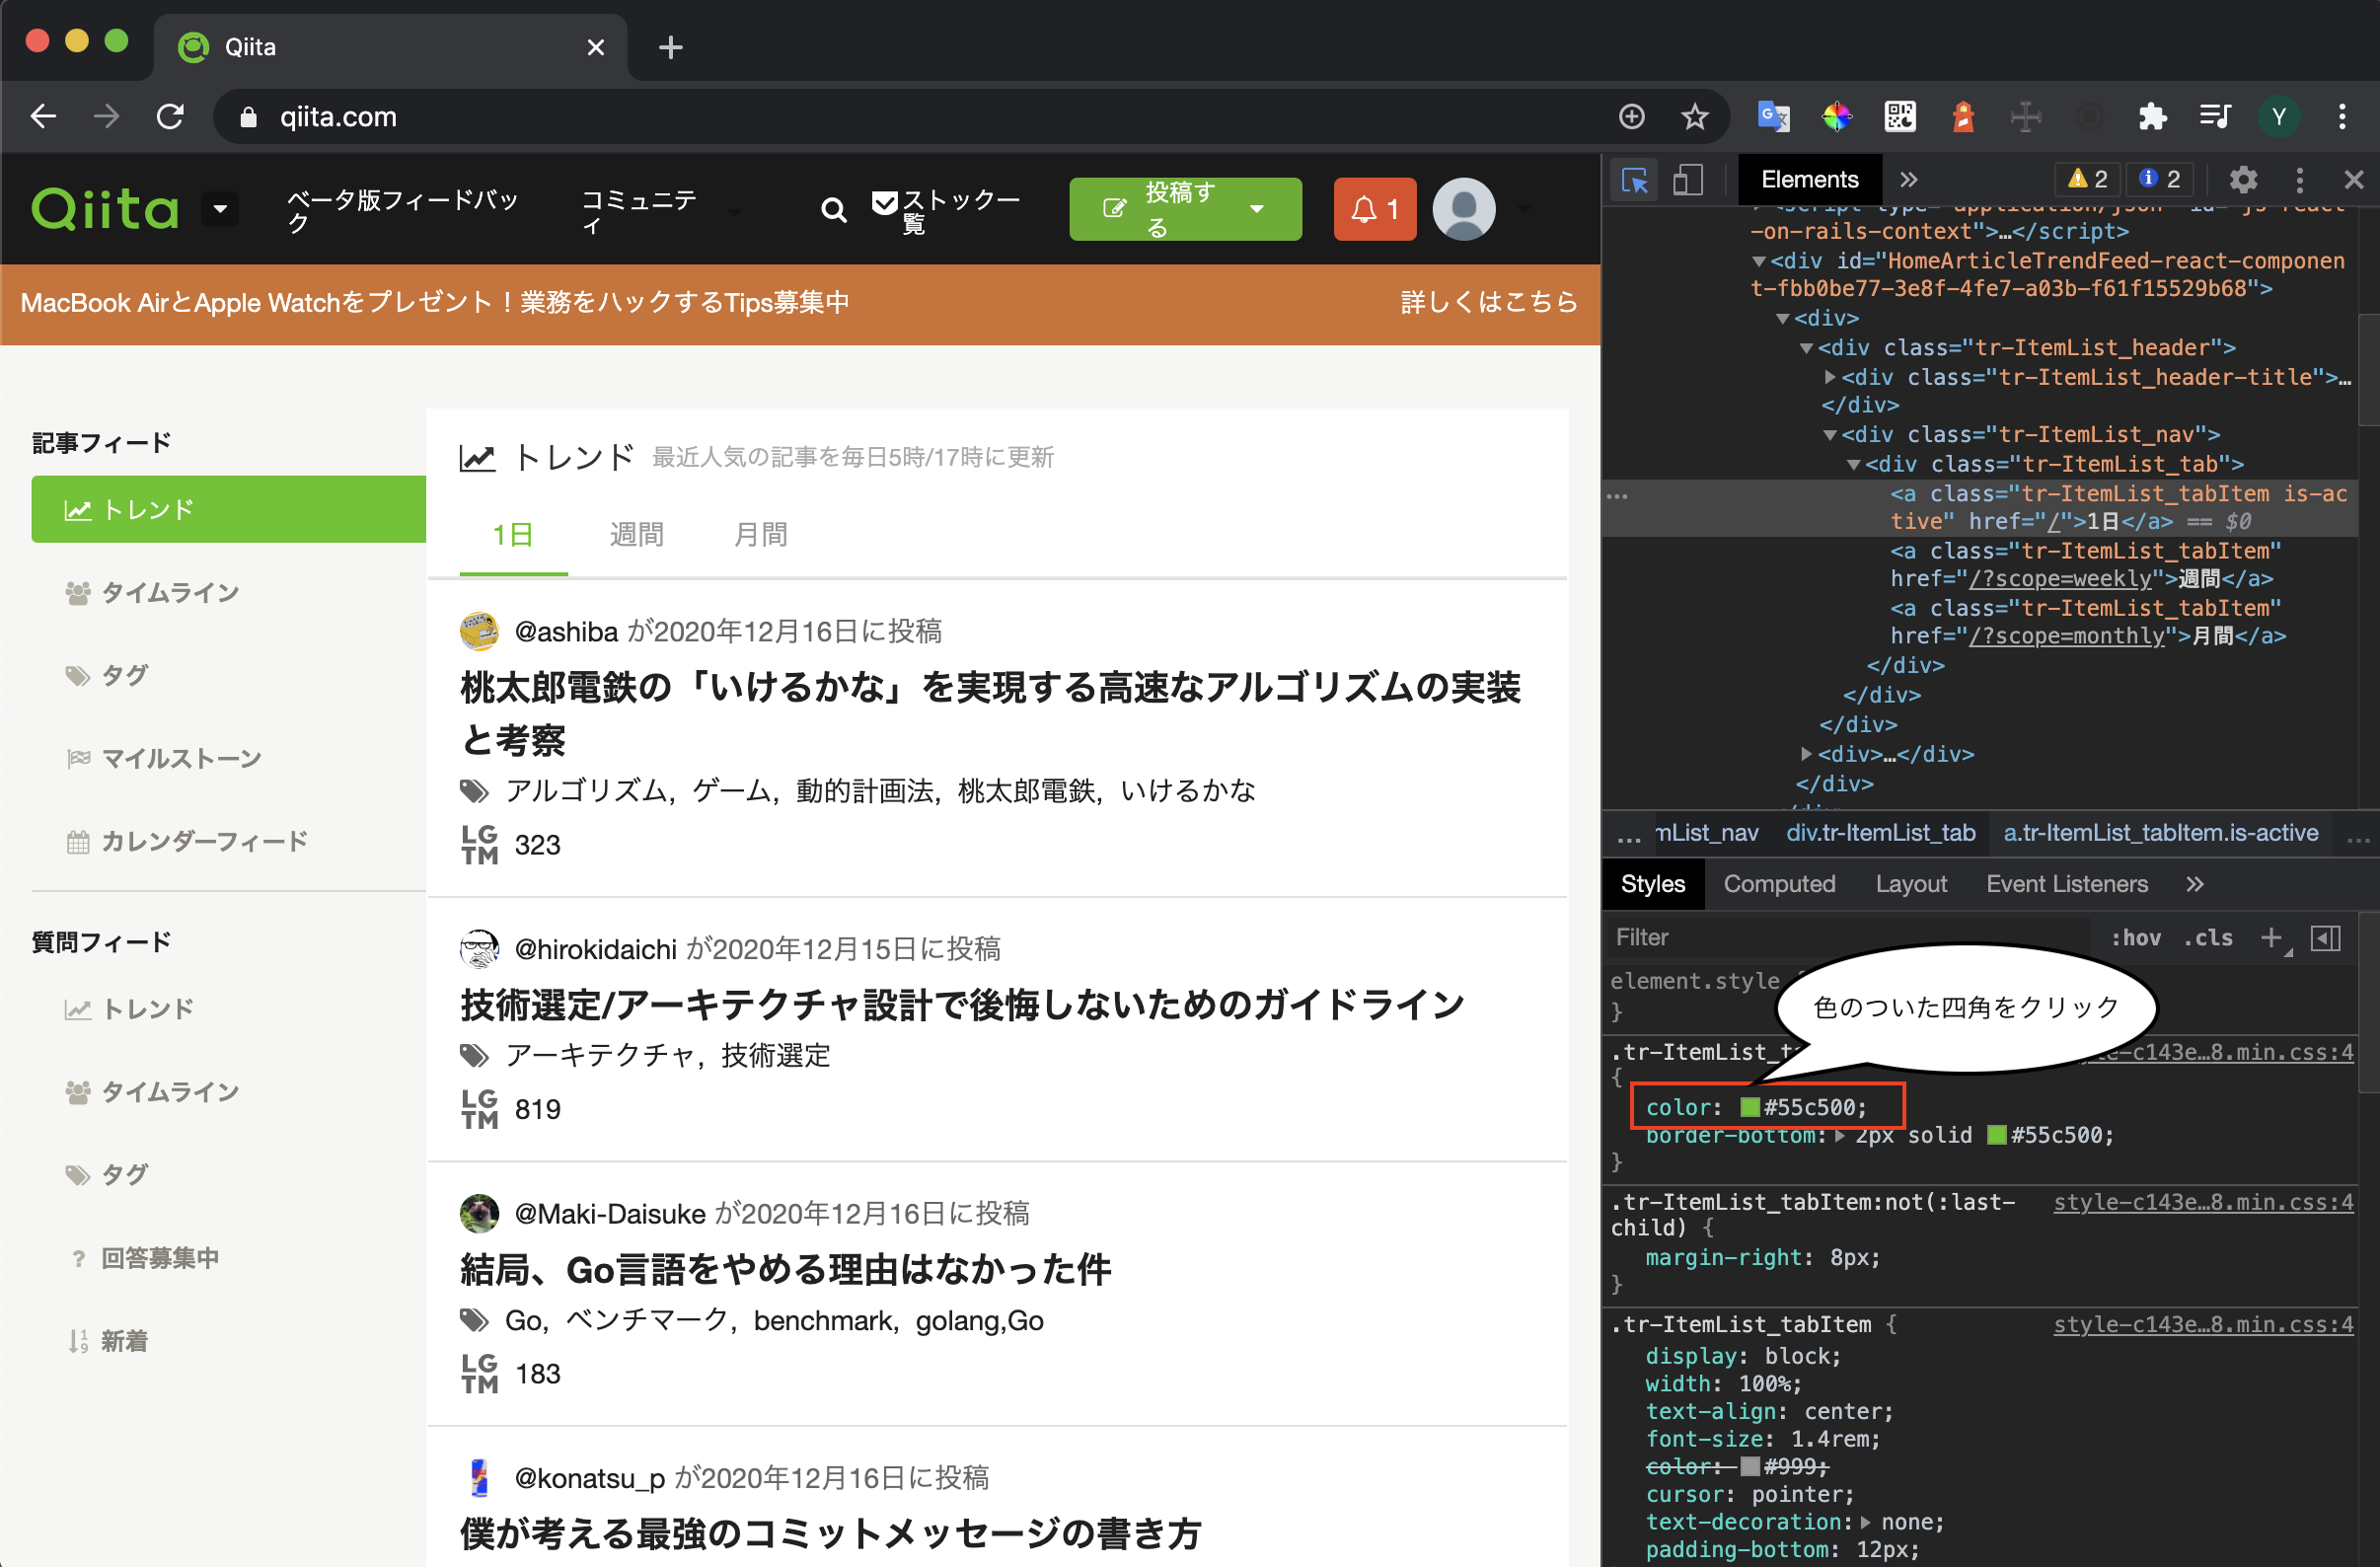
Task: Open the 詳しくはこちら campaign link
Action: (x=1489, y=303)
